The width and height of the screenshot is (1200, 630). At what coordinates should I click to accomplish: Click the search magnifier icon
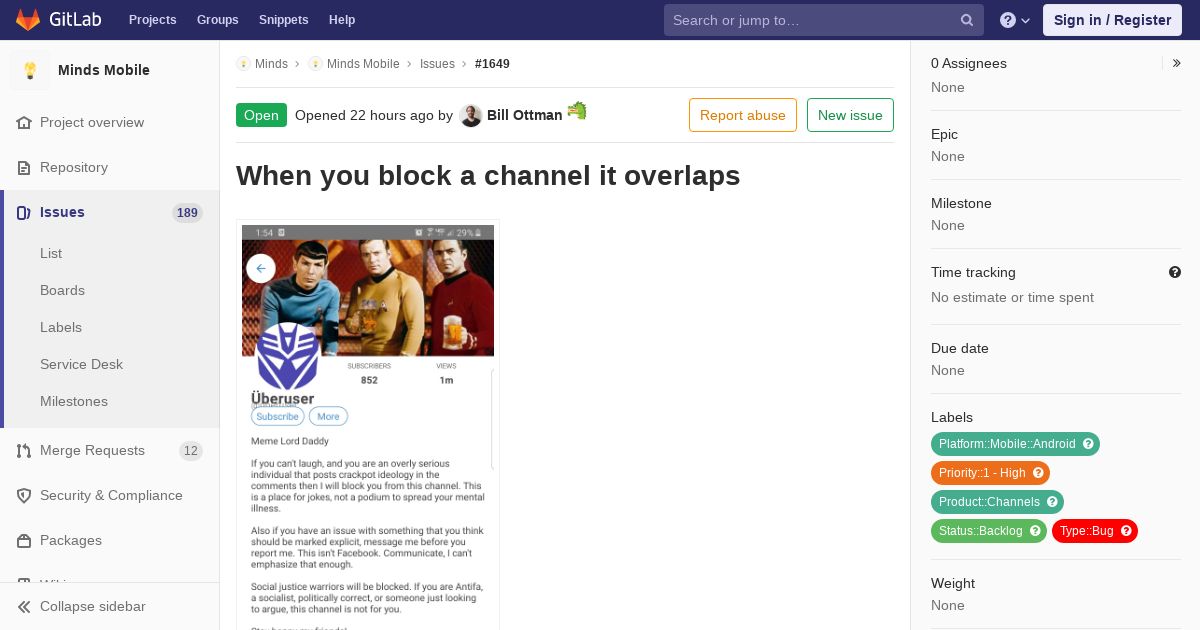point(967,20)
